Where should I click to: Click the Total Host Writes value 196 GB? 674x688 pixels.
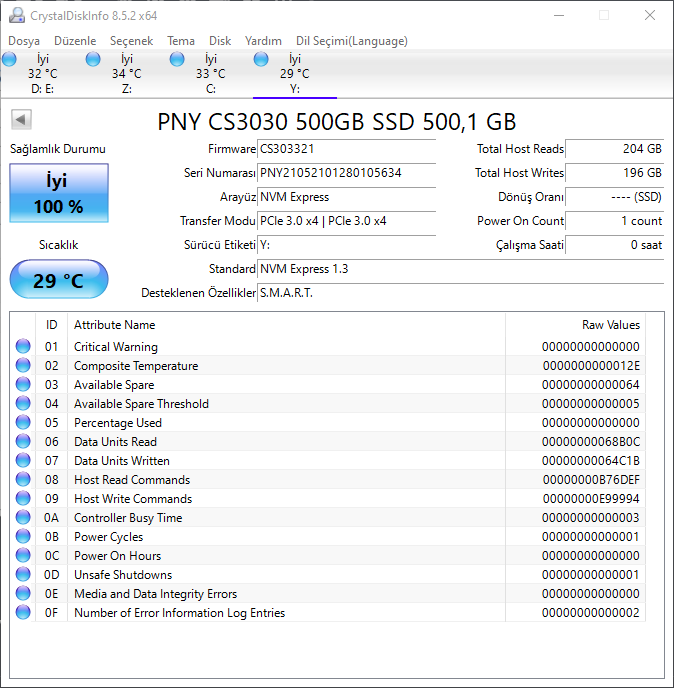click(x=615, y=173)
